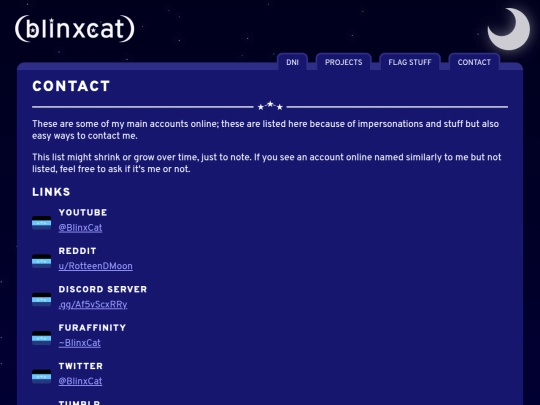Open the @BlinxCat YouTube link
This screenshot has width=540, height=405.
click(x=80, y=228)
